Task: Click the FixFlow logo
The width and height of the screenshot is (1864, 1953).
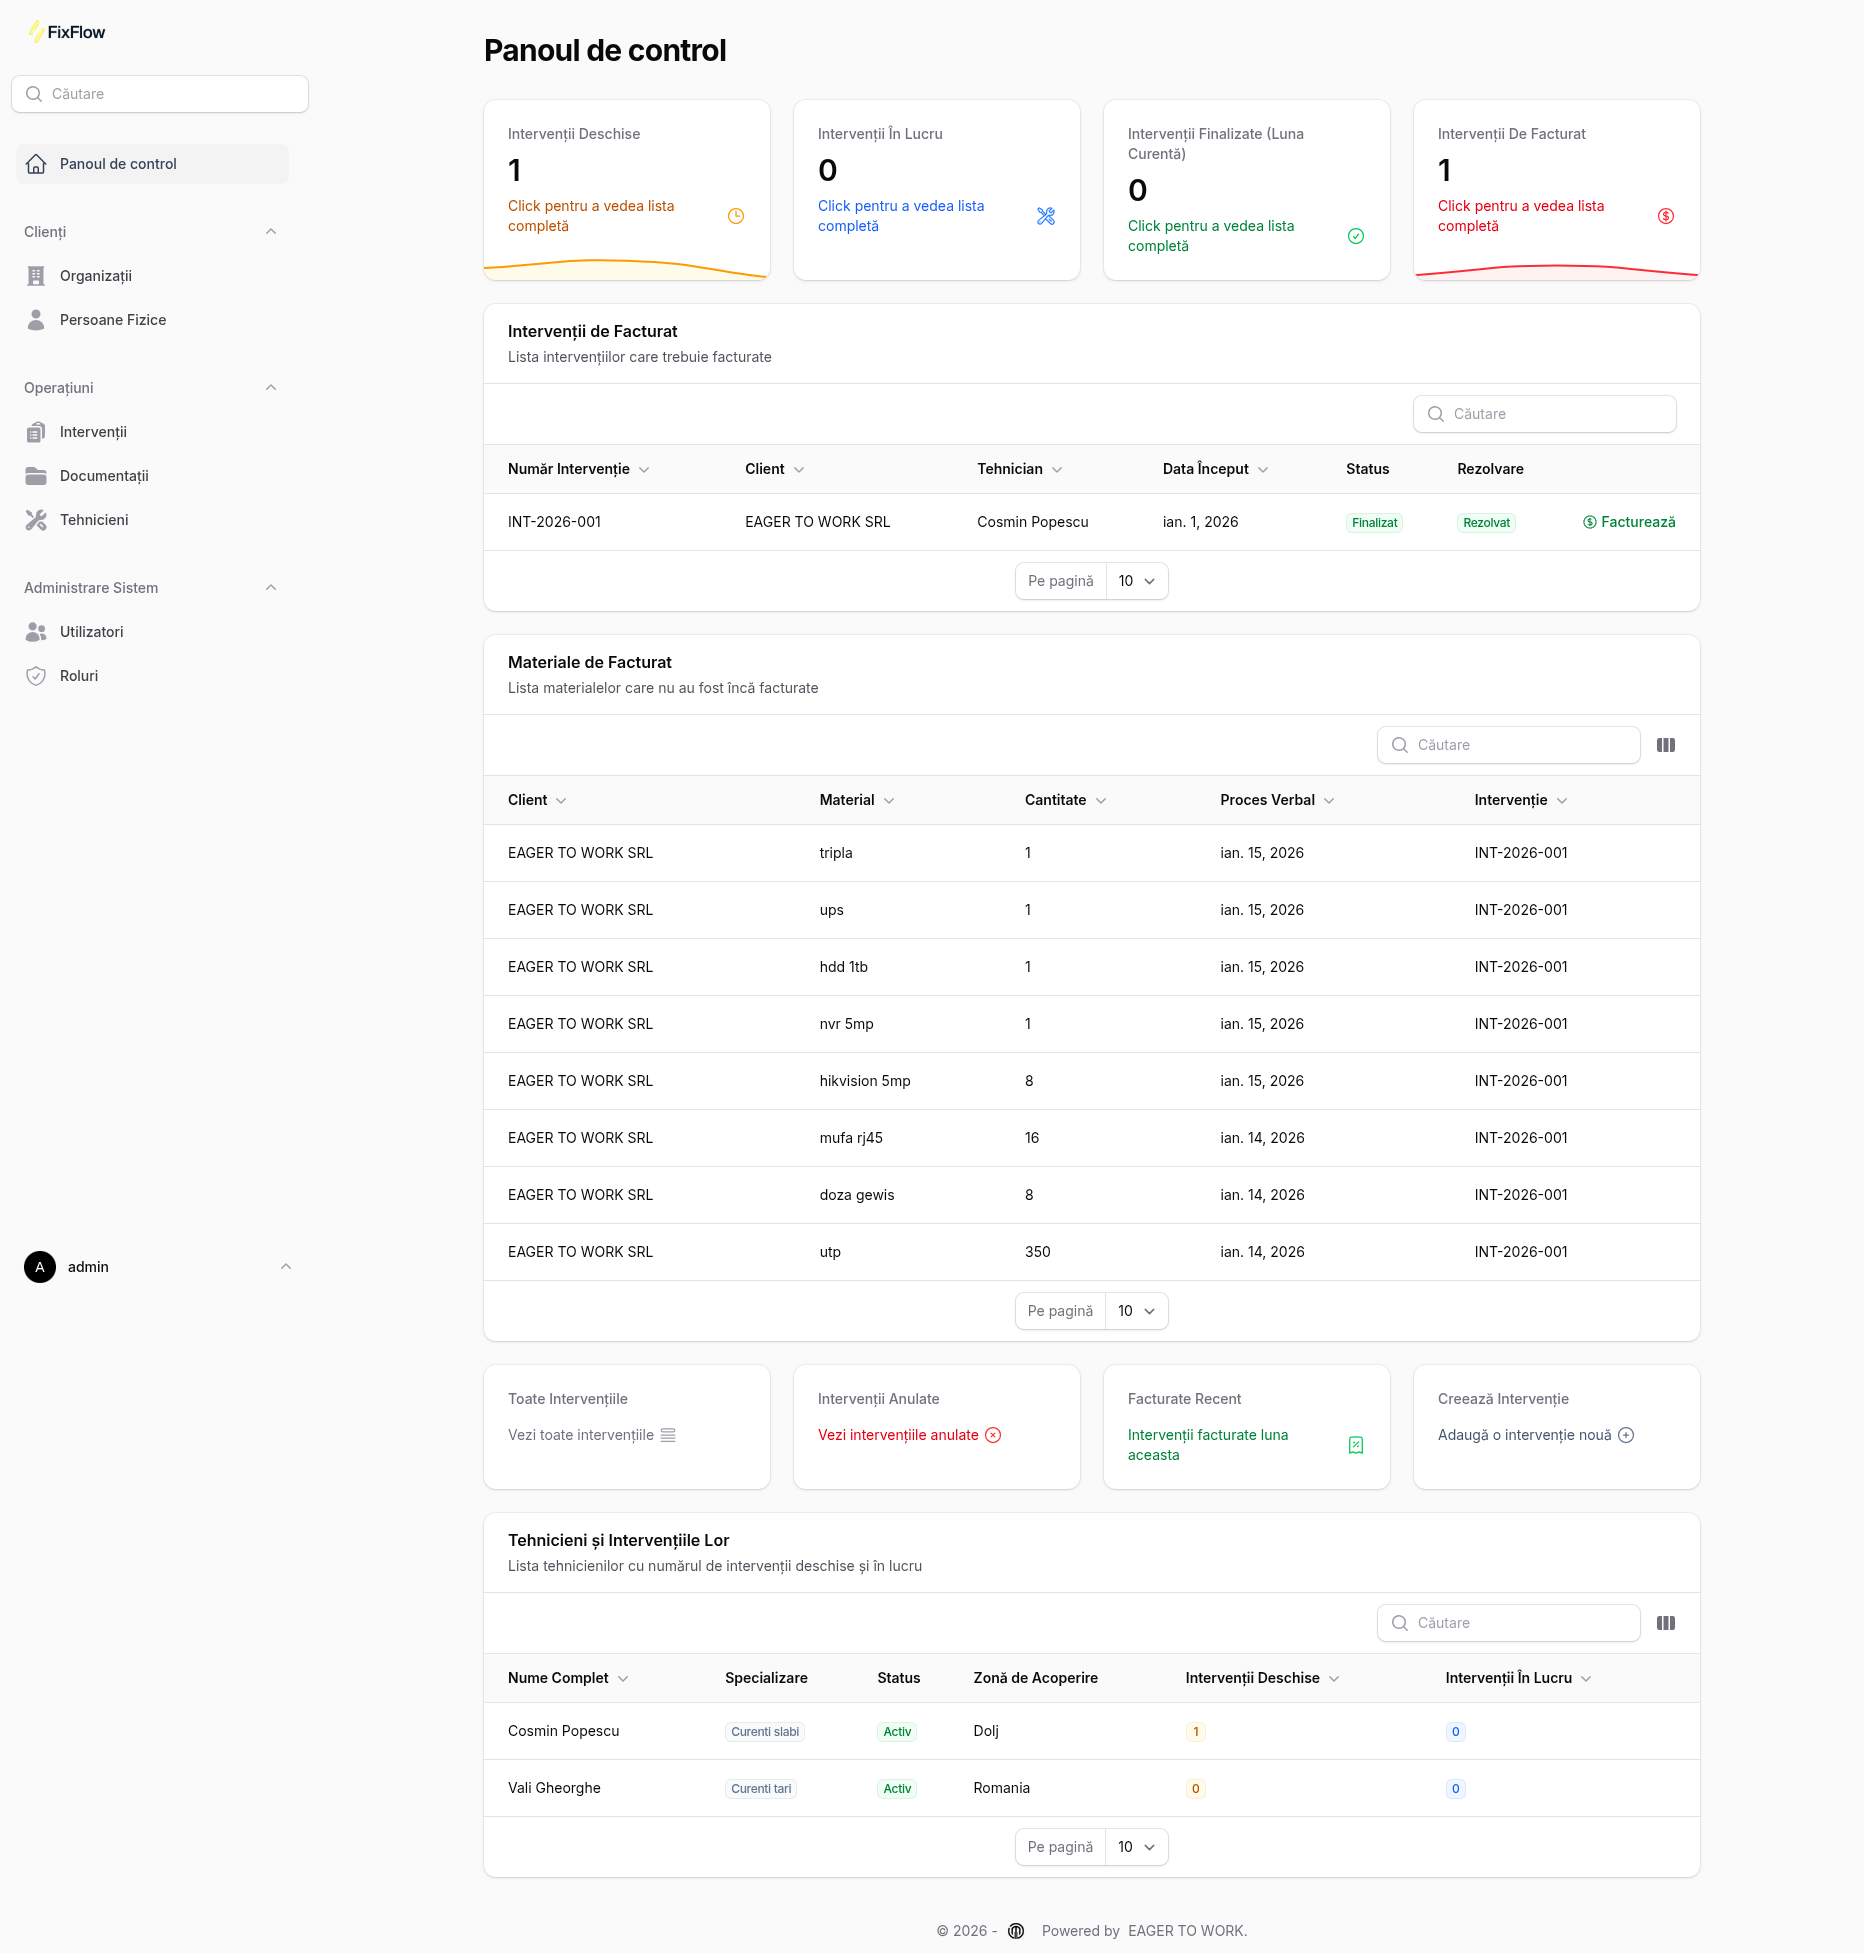Action: click(x=67, y=32)
